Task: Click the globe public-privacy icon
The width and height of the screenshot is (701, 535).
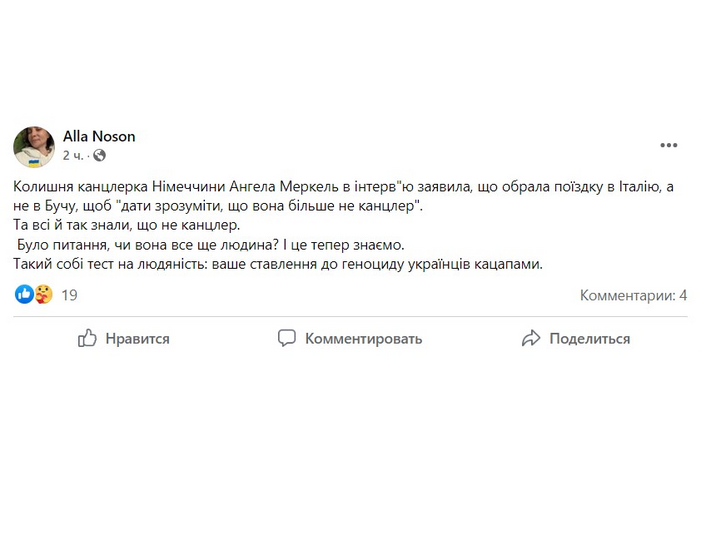Action: (99, 156)
